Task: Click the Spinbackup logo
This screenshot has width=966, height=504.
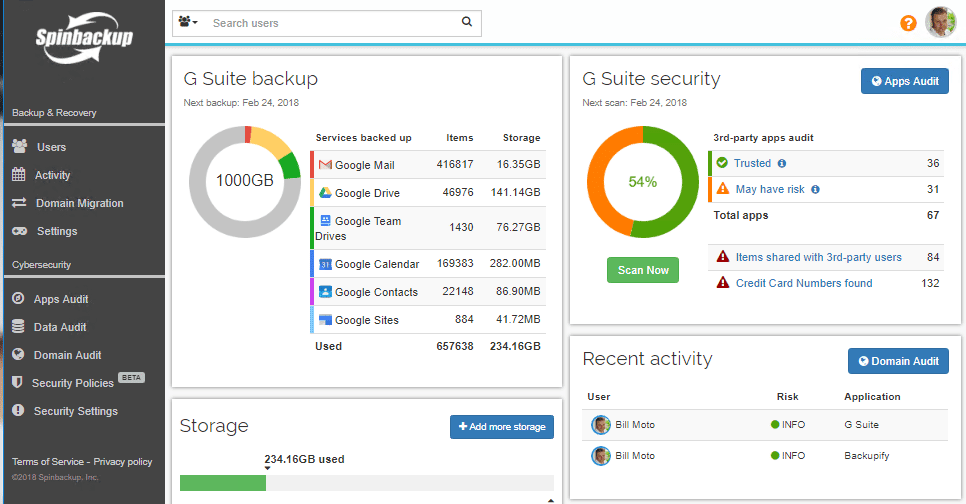Action: (84, 38)
